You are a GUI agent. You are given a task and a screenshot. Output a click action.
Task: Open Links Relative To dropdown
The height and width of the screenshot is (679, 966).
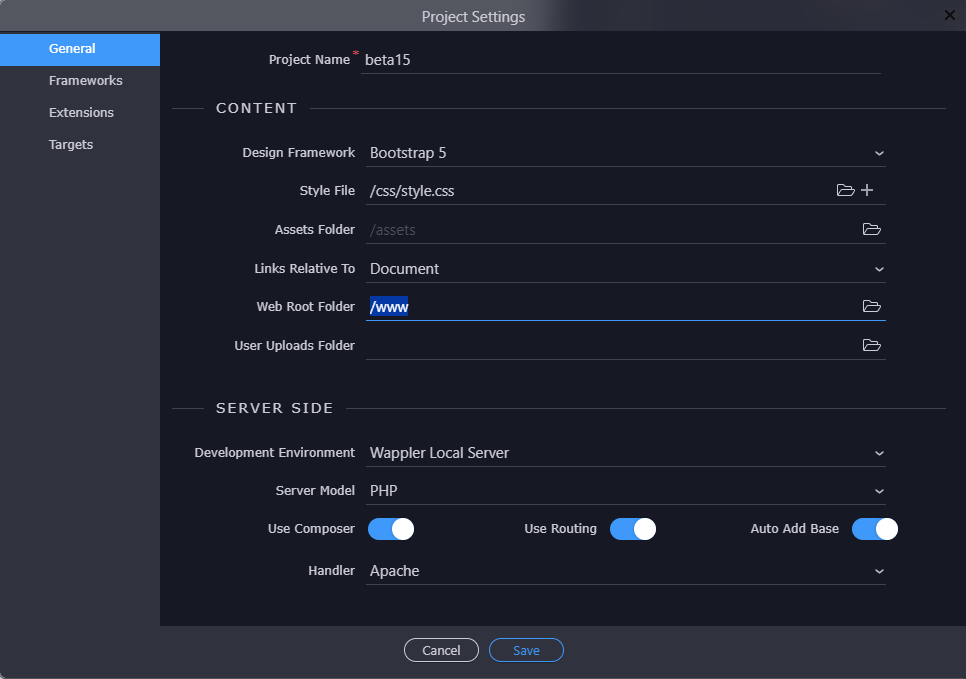point(625,269)
